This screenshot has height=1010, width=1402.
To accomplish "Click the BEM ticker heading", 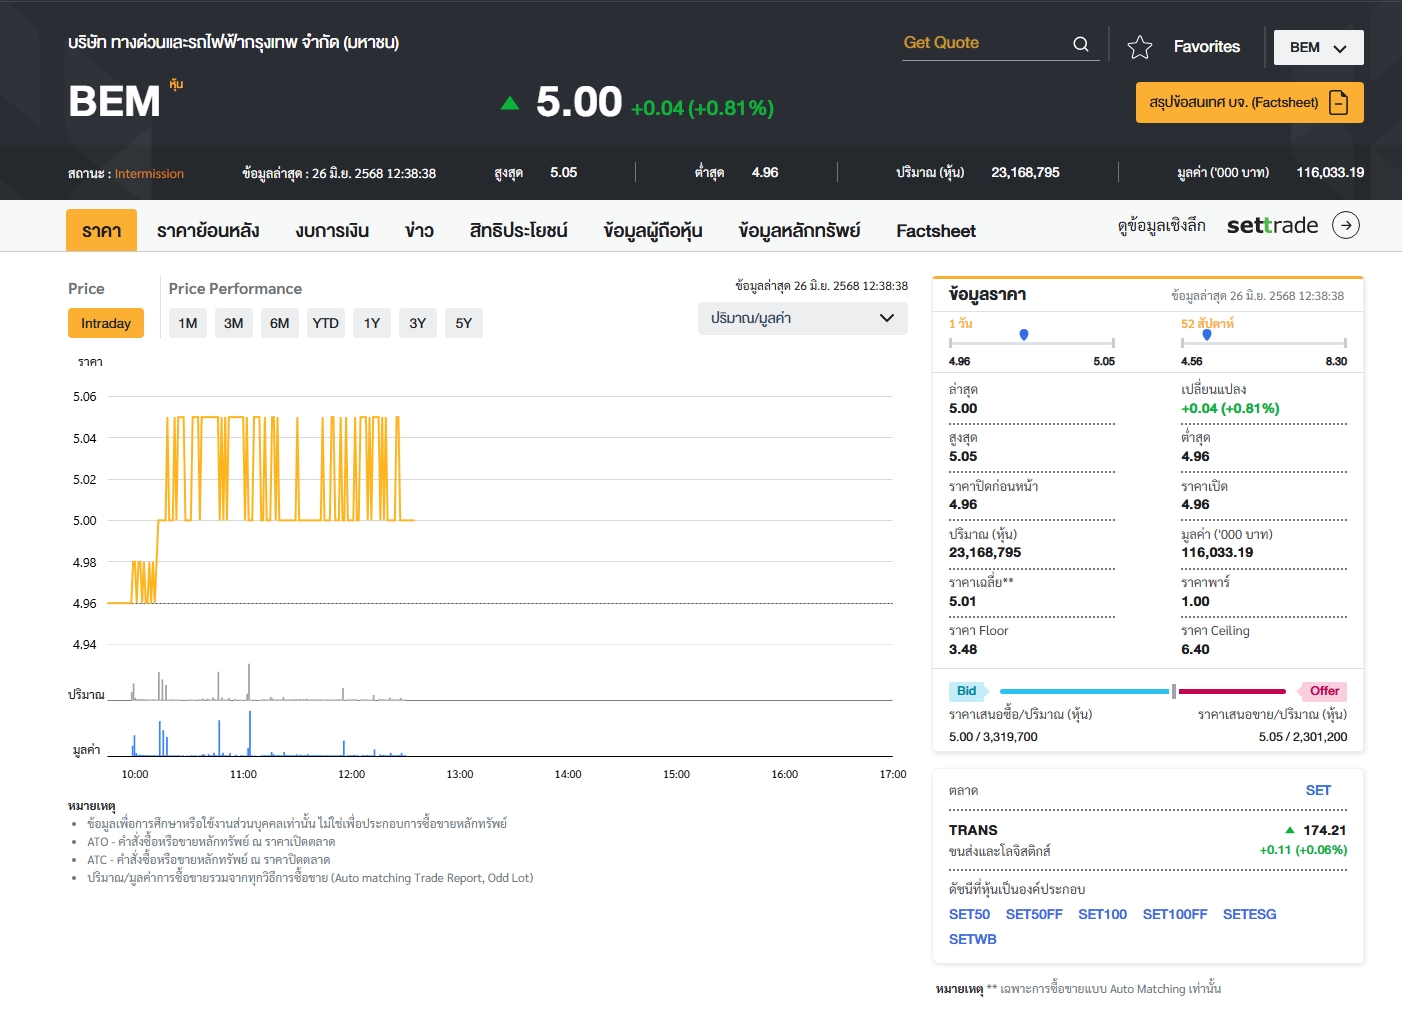I will coord(114,101).
